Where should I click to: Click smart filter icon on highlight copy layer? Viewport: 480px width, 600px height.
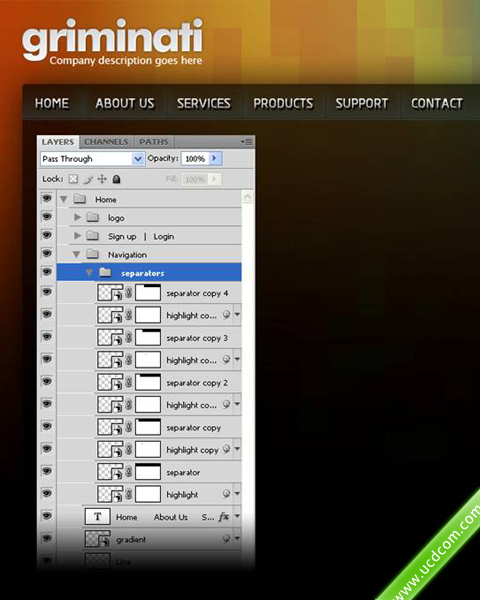[x=226, y=449]
